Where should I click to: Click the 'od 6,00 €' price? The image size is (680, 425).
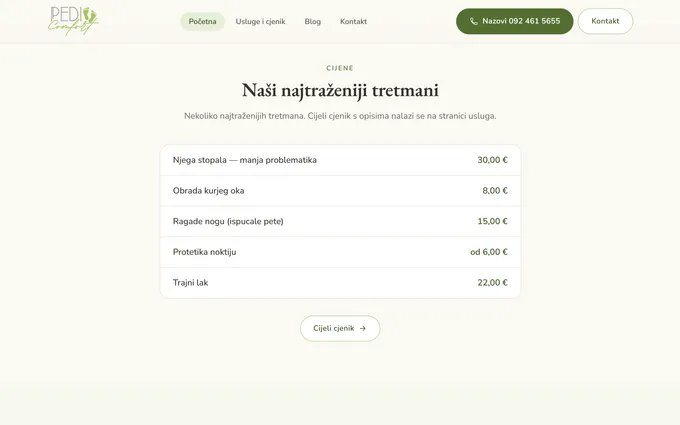[x=489, y=252]
